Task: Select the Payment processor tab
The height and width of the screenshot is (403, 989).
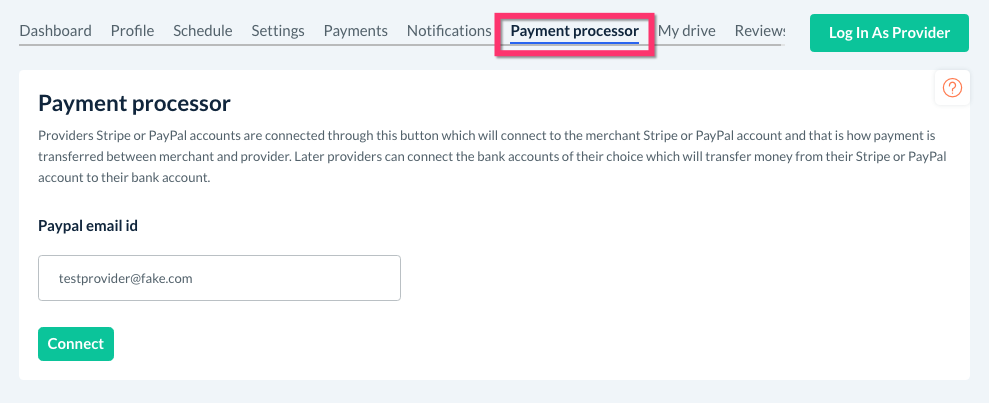Action: point(574,30)
